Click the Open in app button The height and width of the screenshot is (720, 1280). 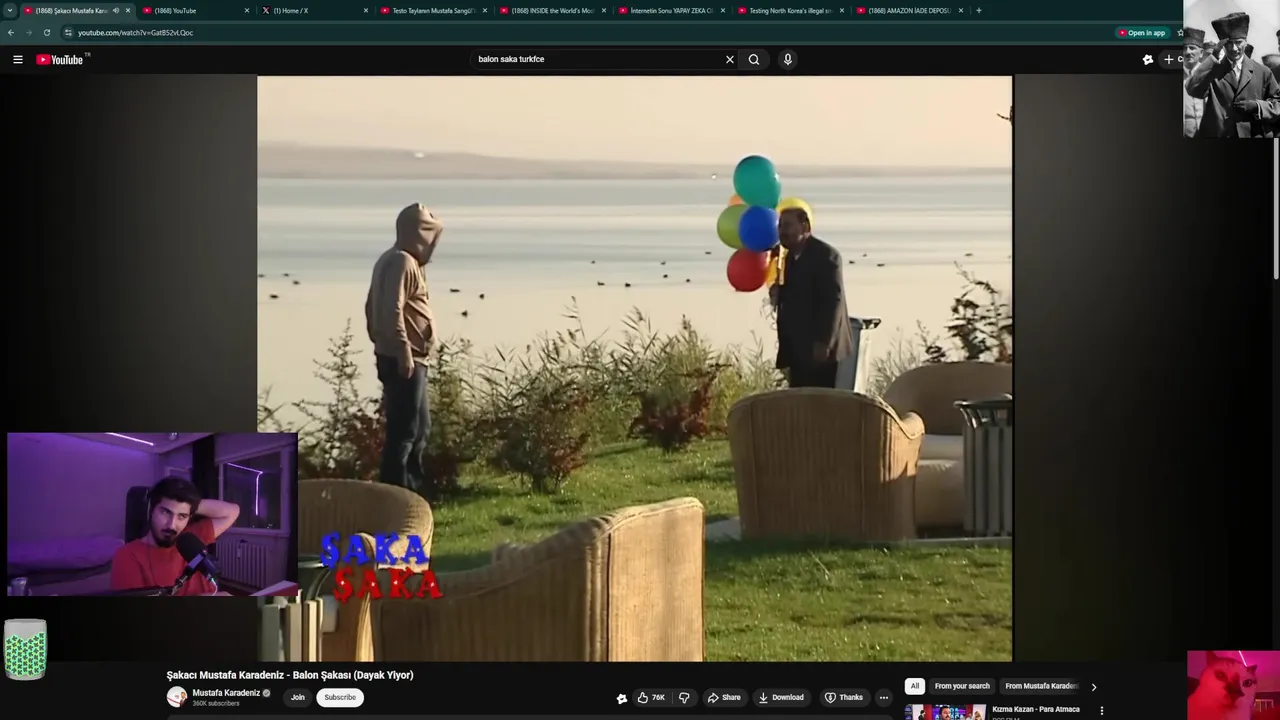point(1142,33)
